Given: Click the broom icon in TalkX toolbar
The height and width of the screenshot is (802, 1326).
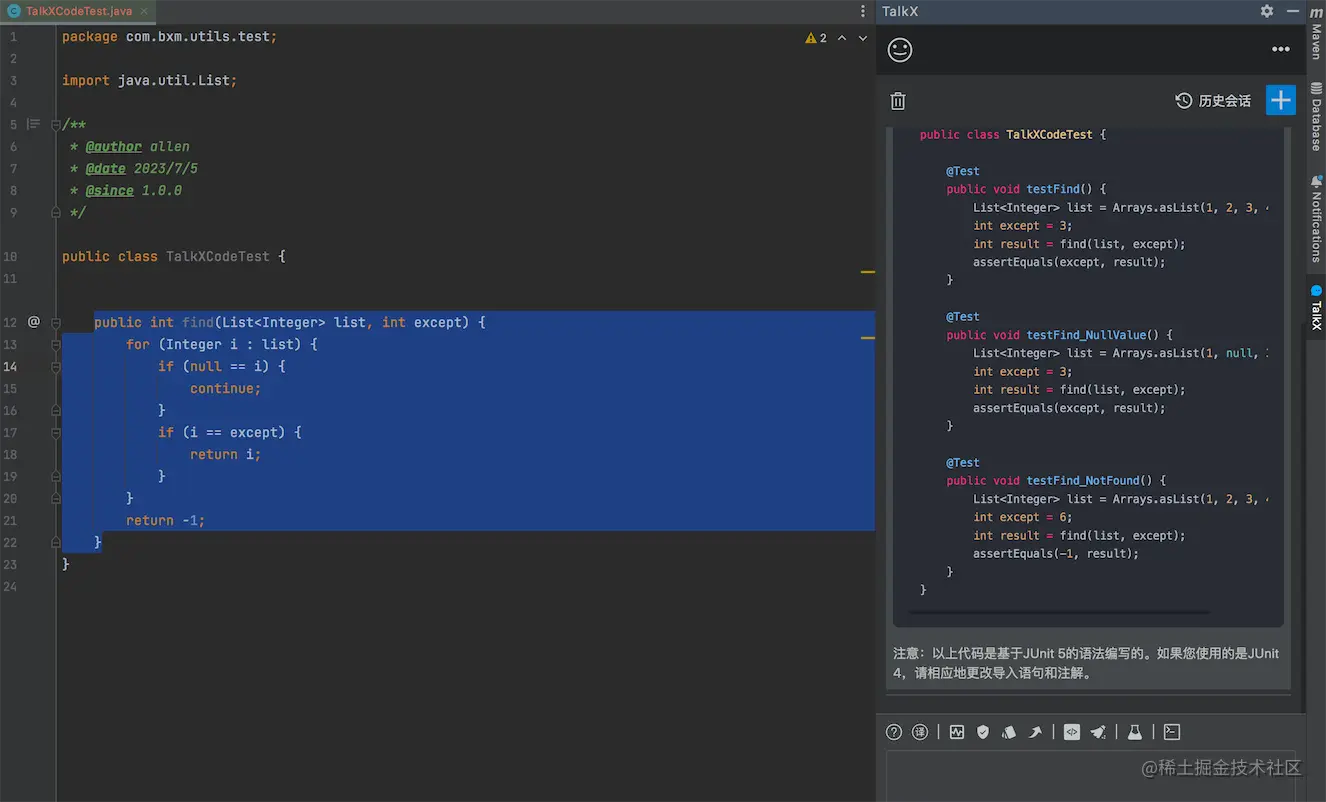Looking at the screenshot, I should pos(1098,732).
